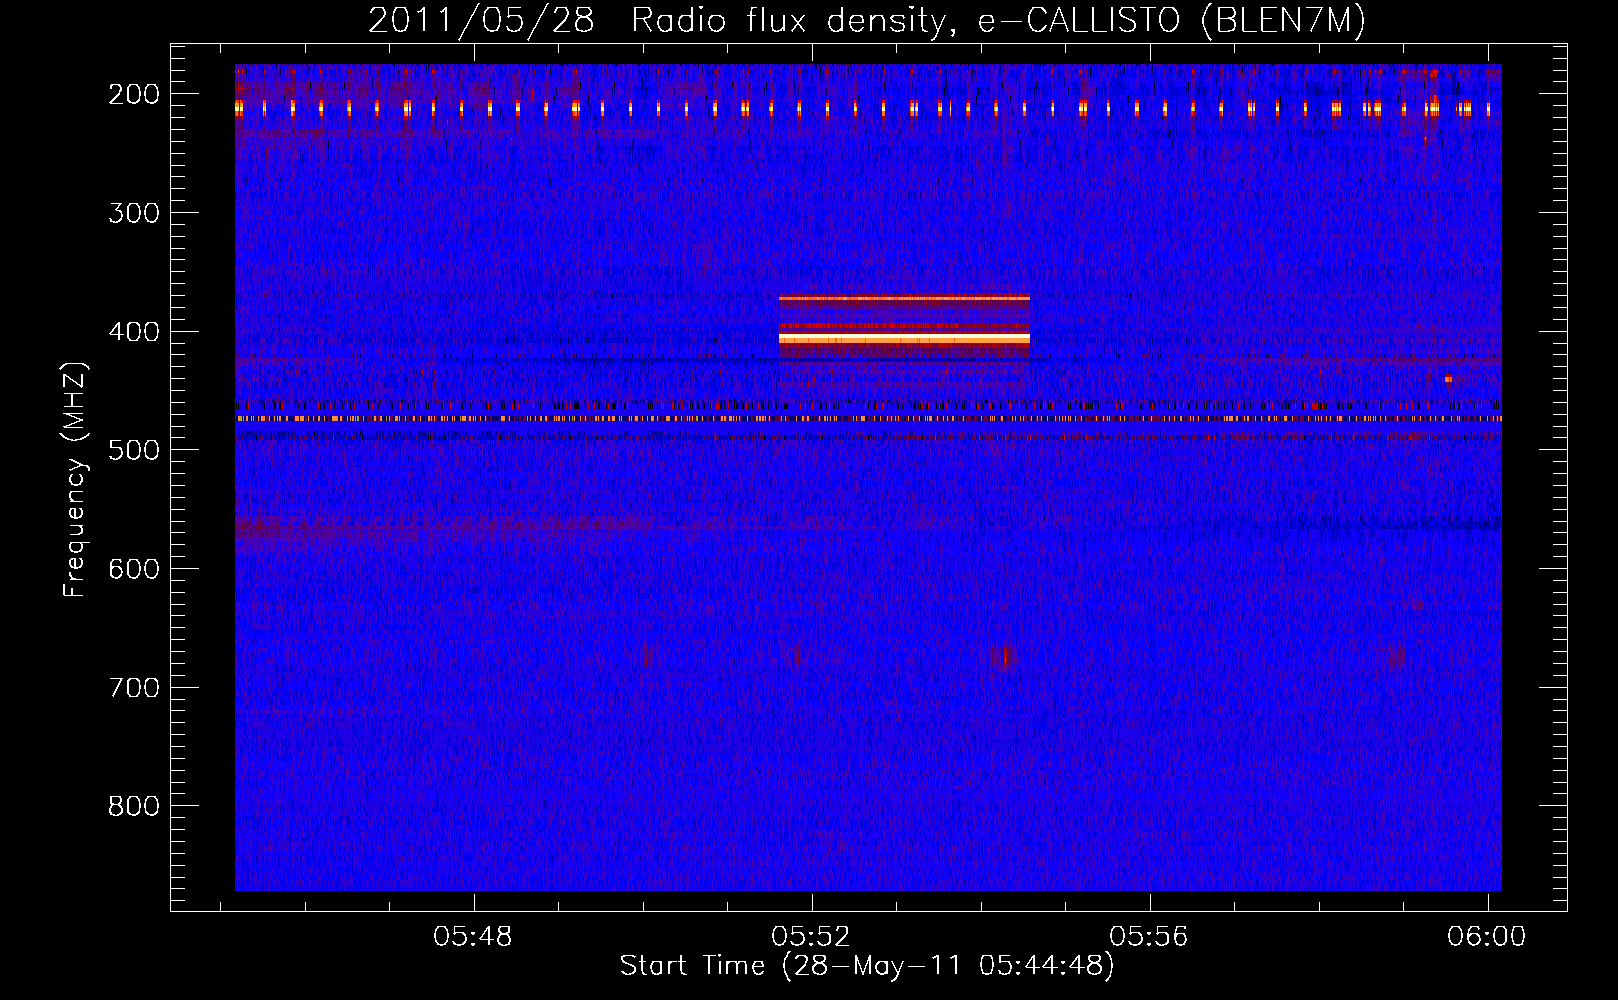The height and width of the screenshot is (1000, 1618).
Task: Click the 05:56 time tick label
Action: [x=1149, y=937]
